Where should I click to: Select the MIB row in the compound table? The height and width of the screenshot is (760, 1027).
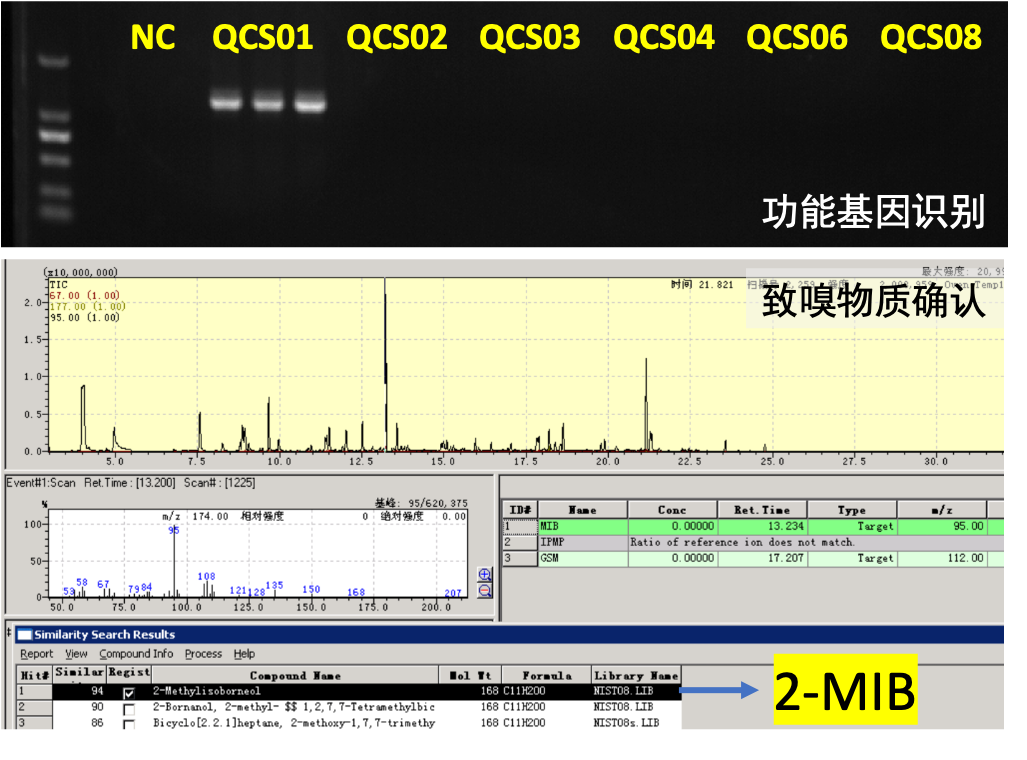582,526
